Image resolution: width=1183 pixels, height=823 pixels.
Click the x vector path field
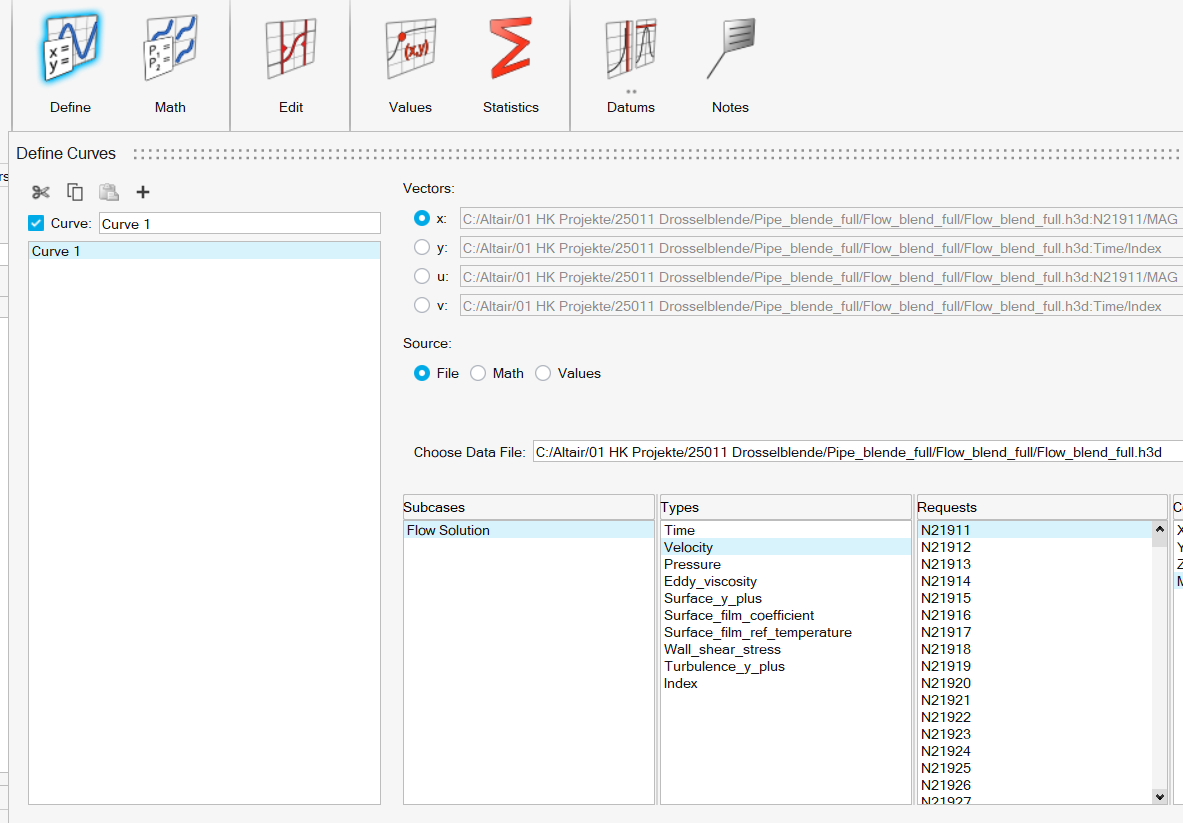(x=822, y=219)
